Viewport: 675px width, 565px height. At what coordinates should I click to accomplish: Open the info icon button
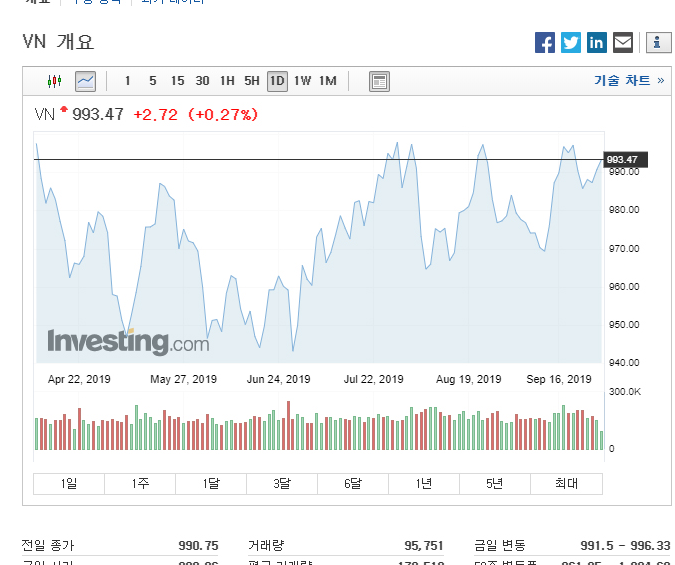click(x=657, y=43)
